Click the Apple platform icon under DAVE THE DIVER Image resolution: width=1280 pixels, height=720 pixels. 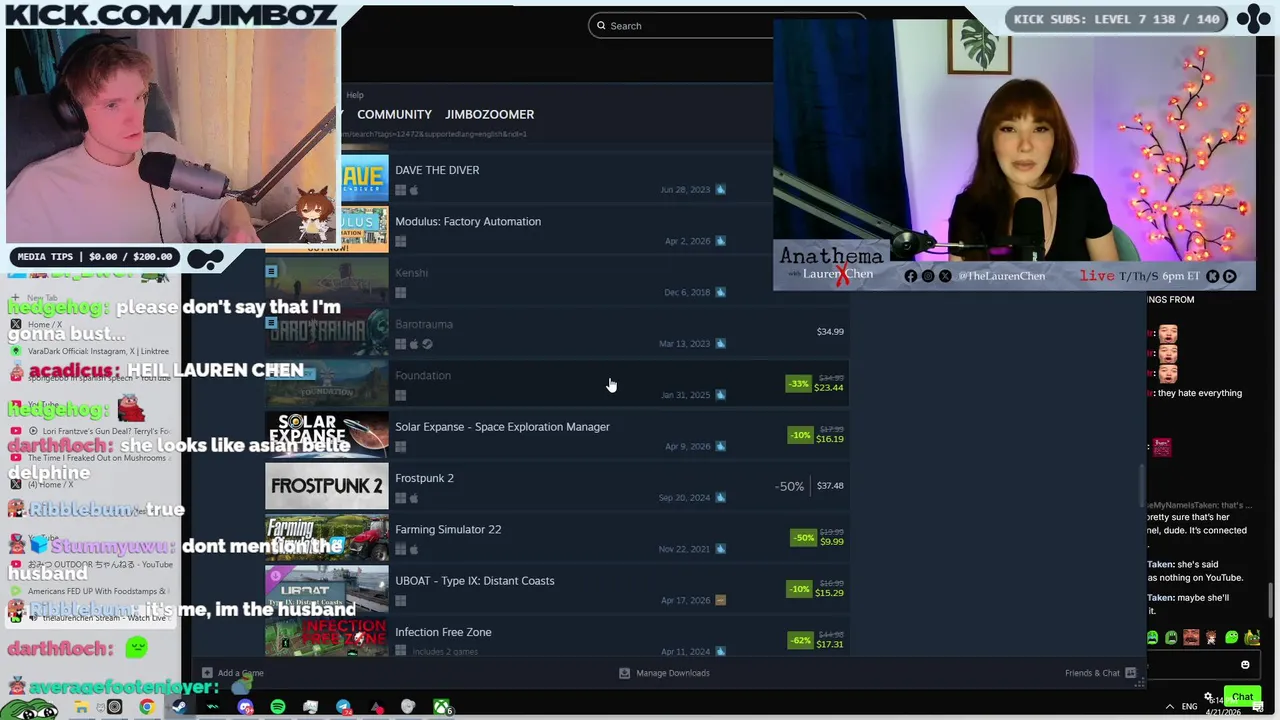(x=413, y=190)
